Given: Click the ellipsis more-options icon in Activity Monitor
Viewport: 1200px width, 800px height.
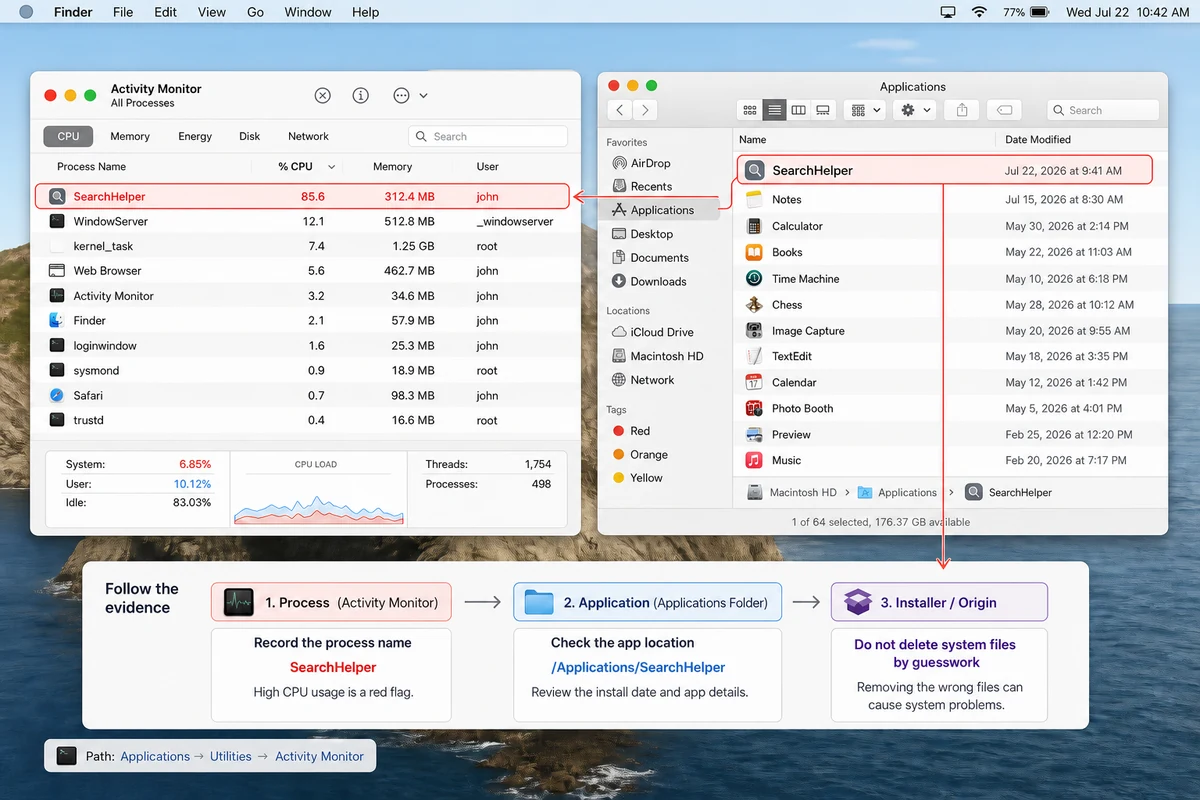Looking at the screenshot, I should pos(401,96).
